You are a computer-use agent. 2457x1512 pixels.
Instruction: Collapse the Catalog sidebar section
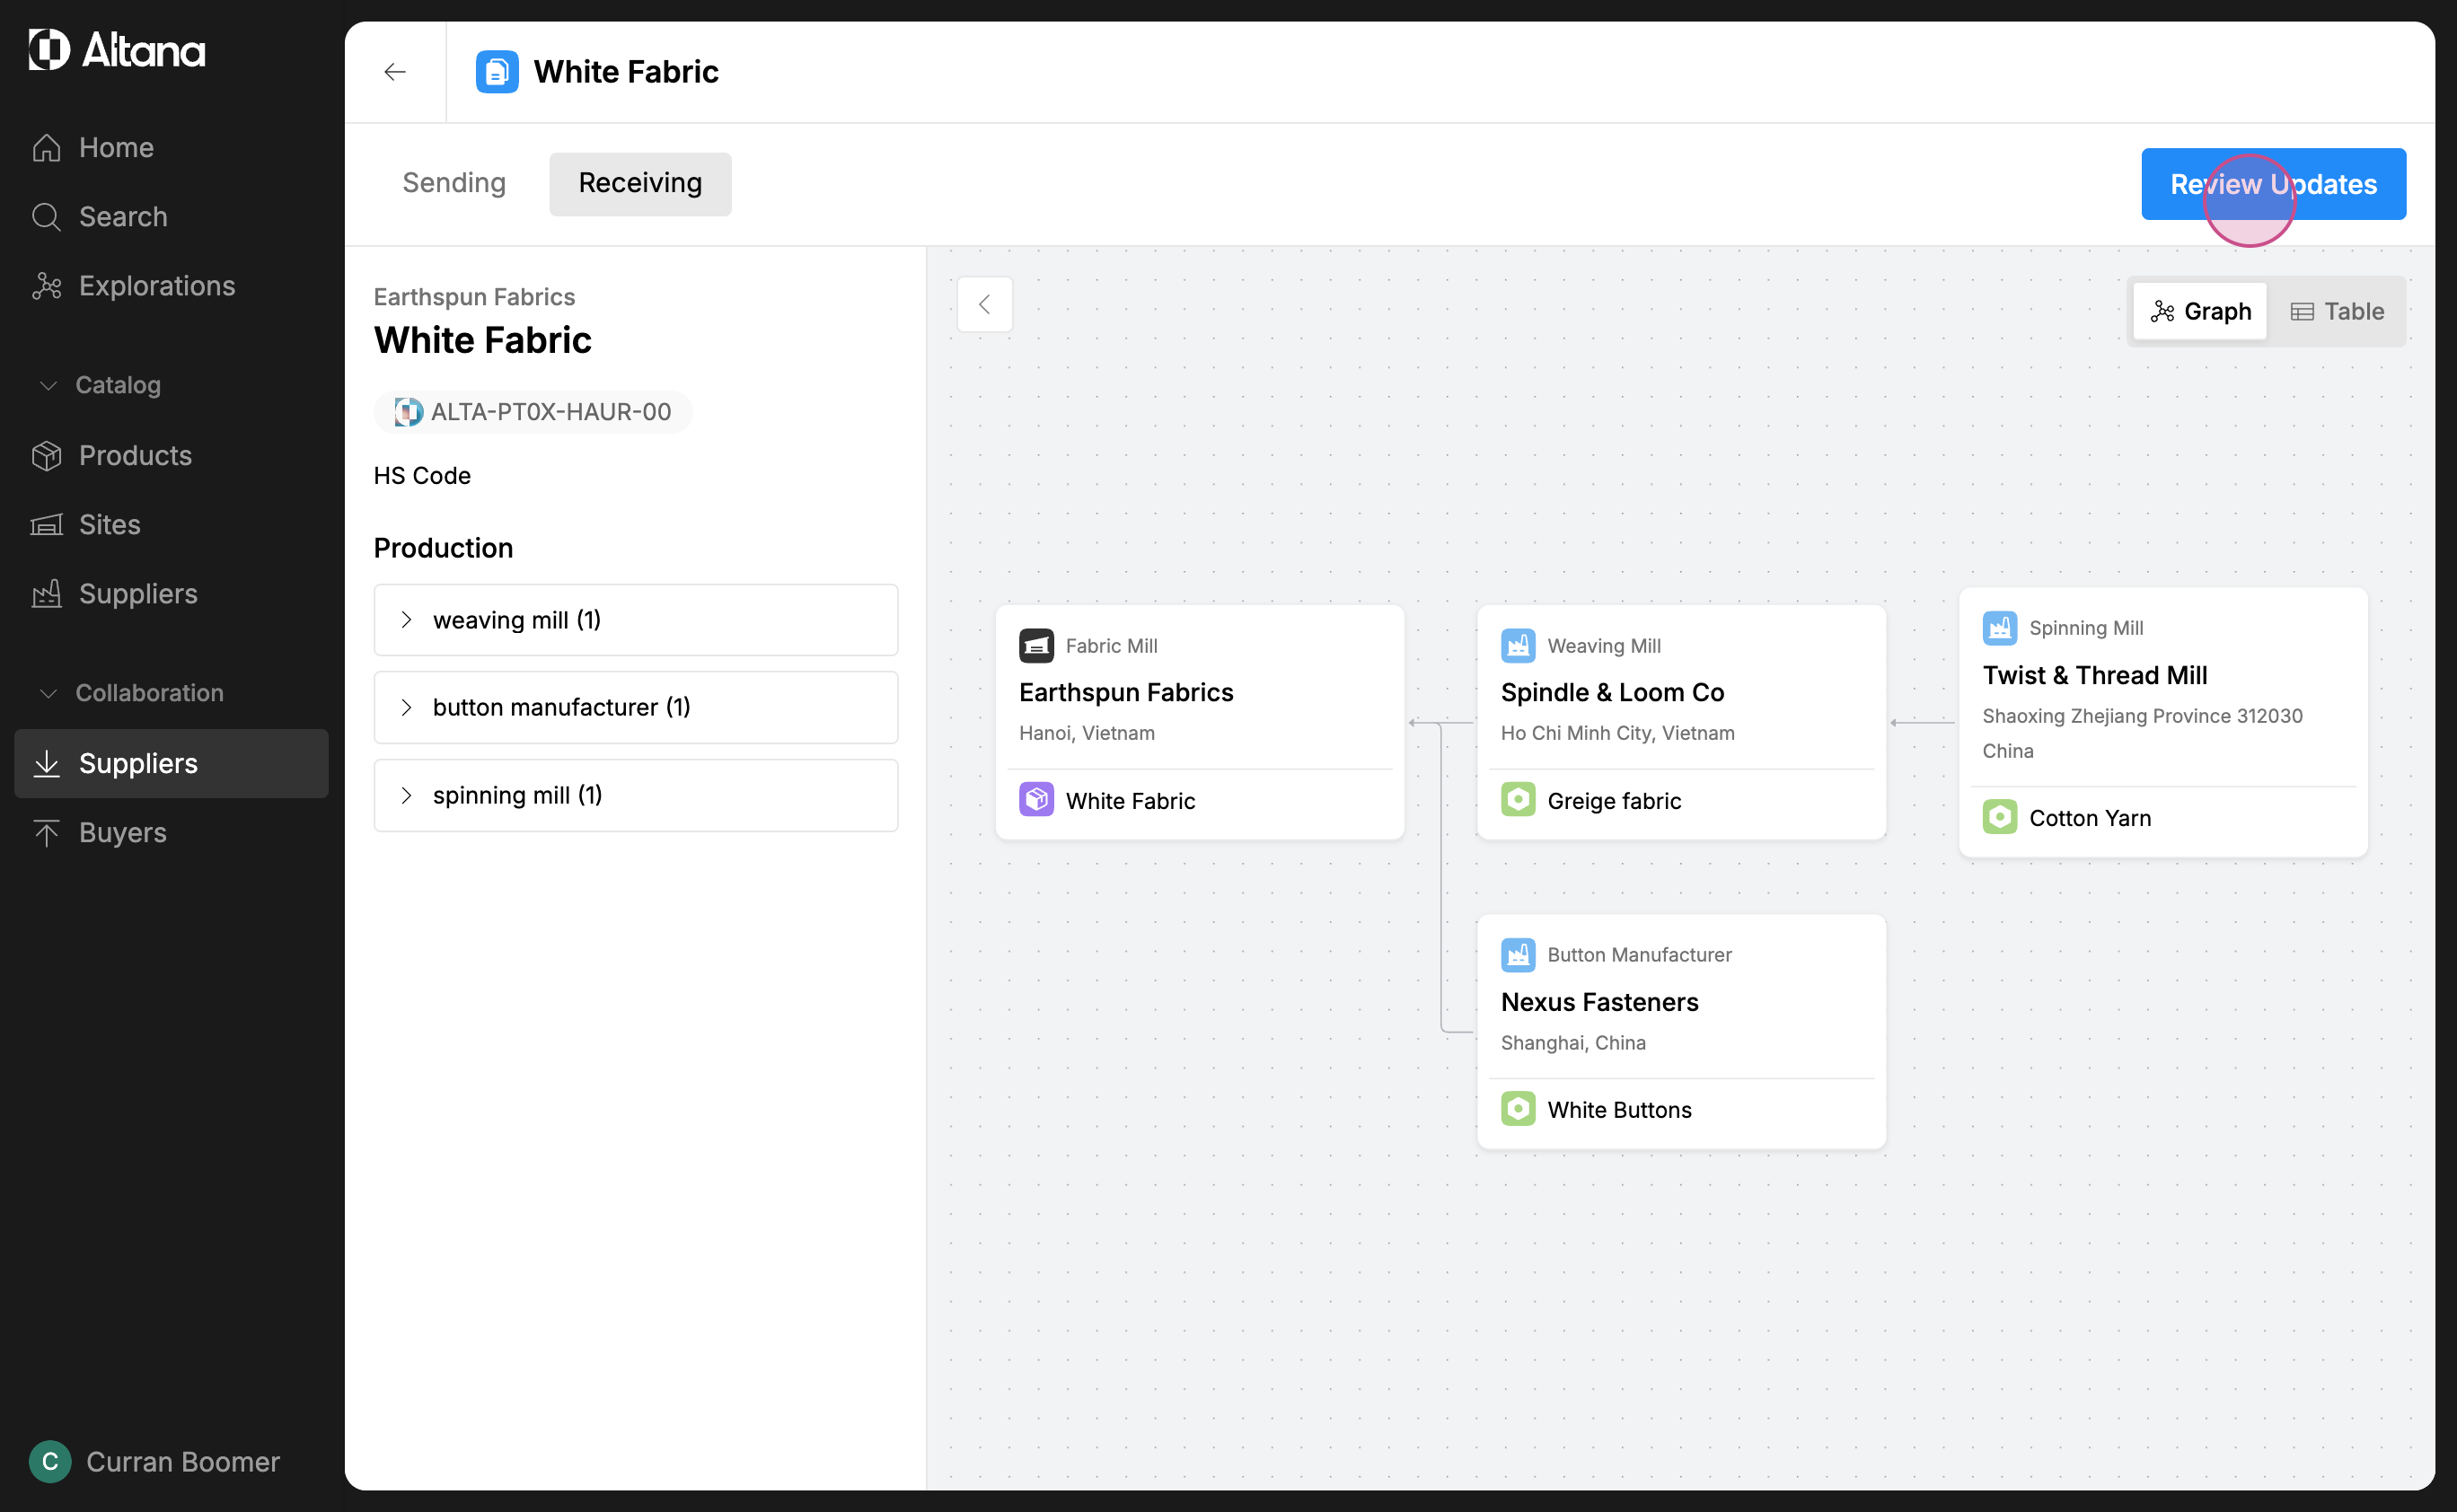pyautogui.click(x=47, y=385)
